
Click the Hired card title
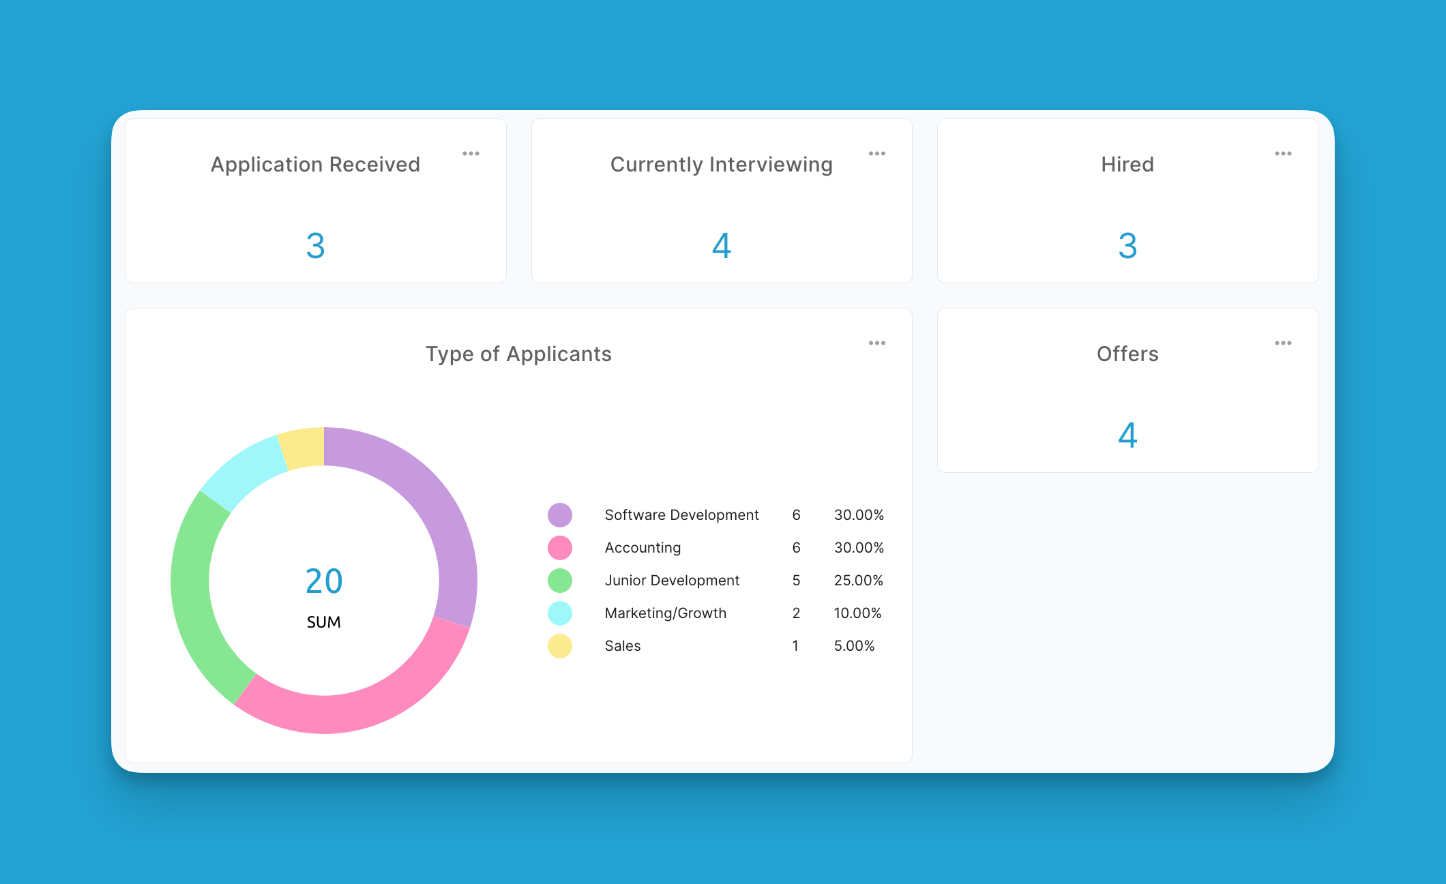(x=1127, y=164)
